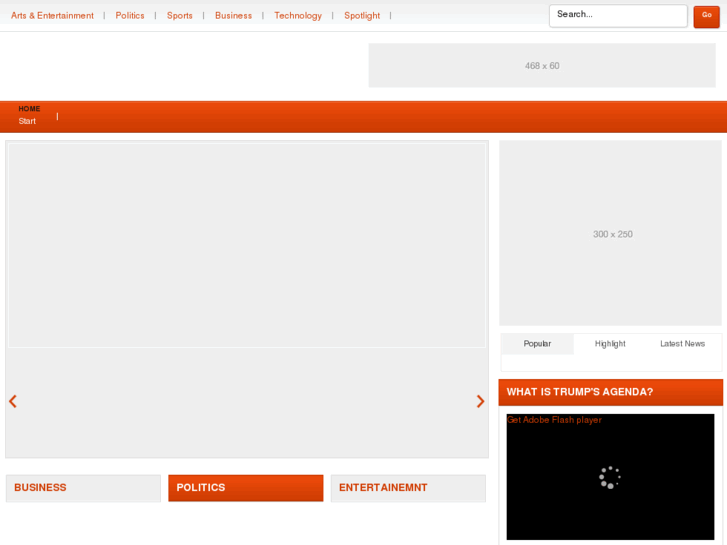Screen dimensions: 727x545
Task: Switch to the Latest News tab
Action: 682,344
